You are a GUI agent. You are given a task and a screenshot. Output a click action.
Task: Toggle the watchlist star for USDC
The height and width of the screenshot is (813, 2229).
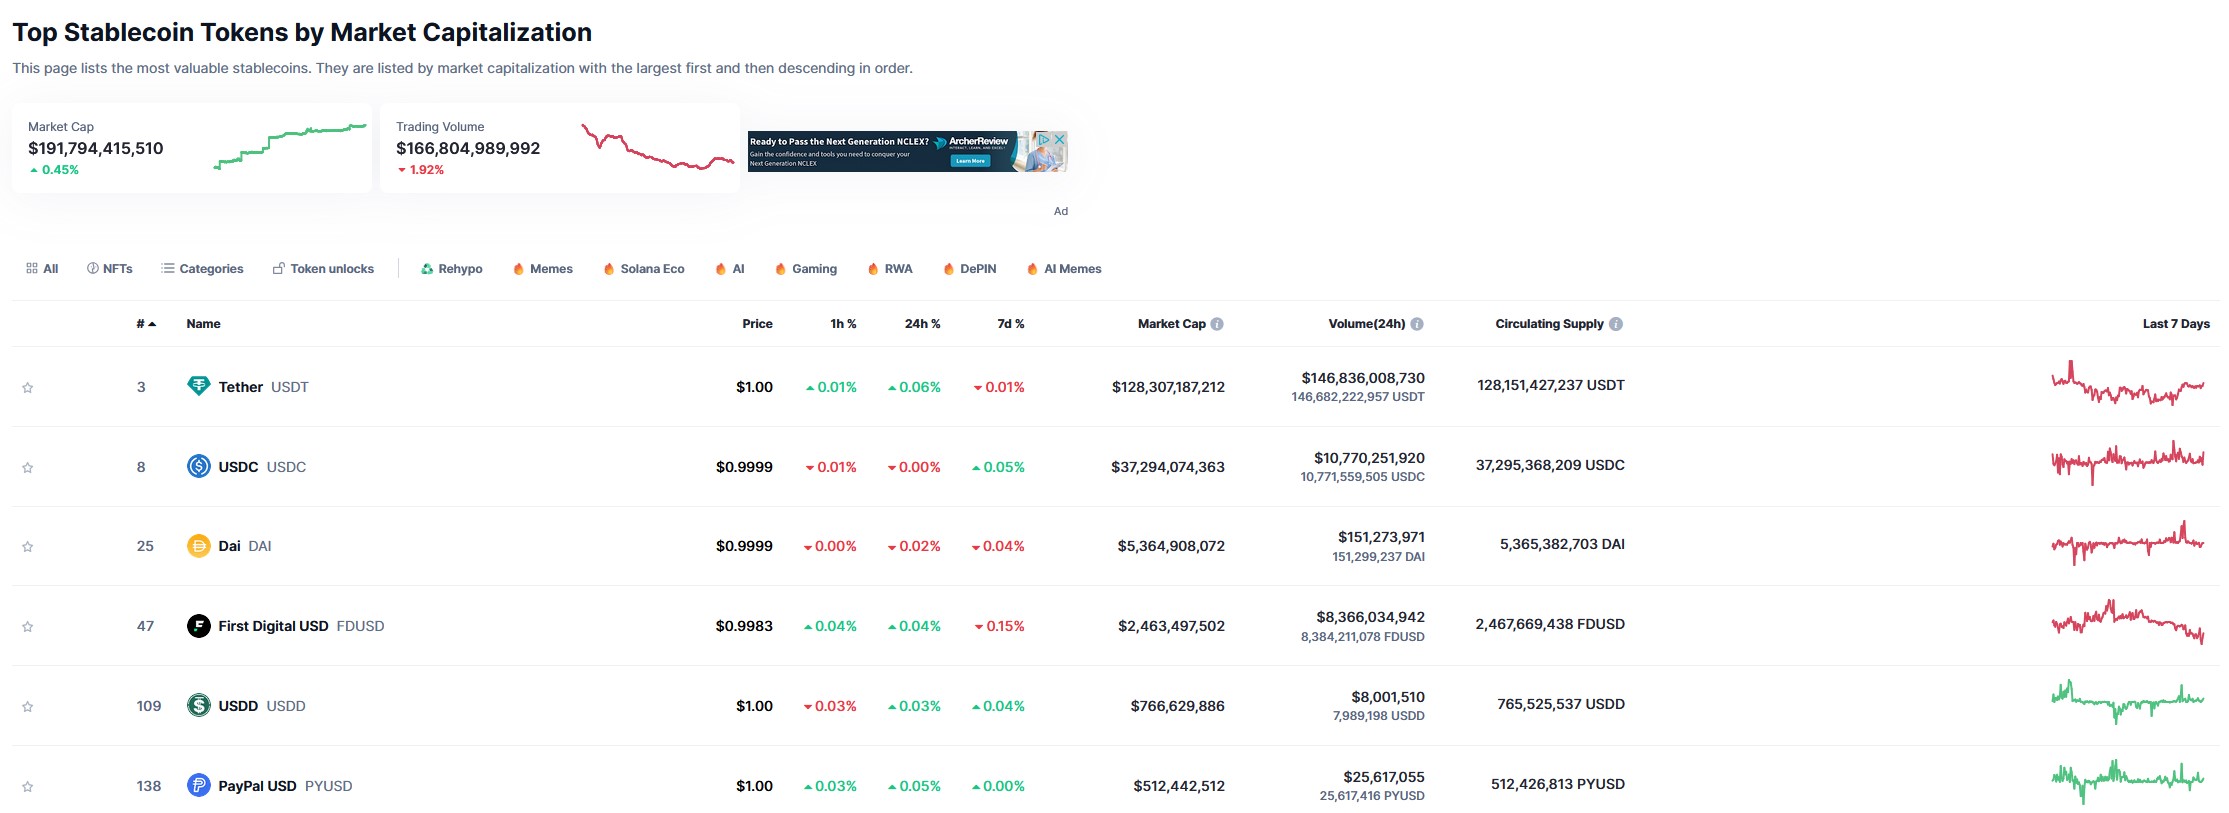28,468
